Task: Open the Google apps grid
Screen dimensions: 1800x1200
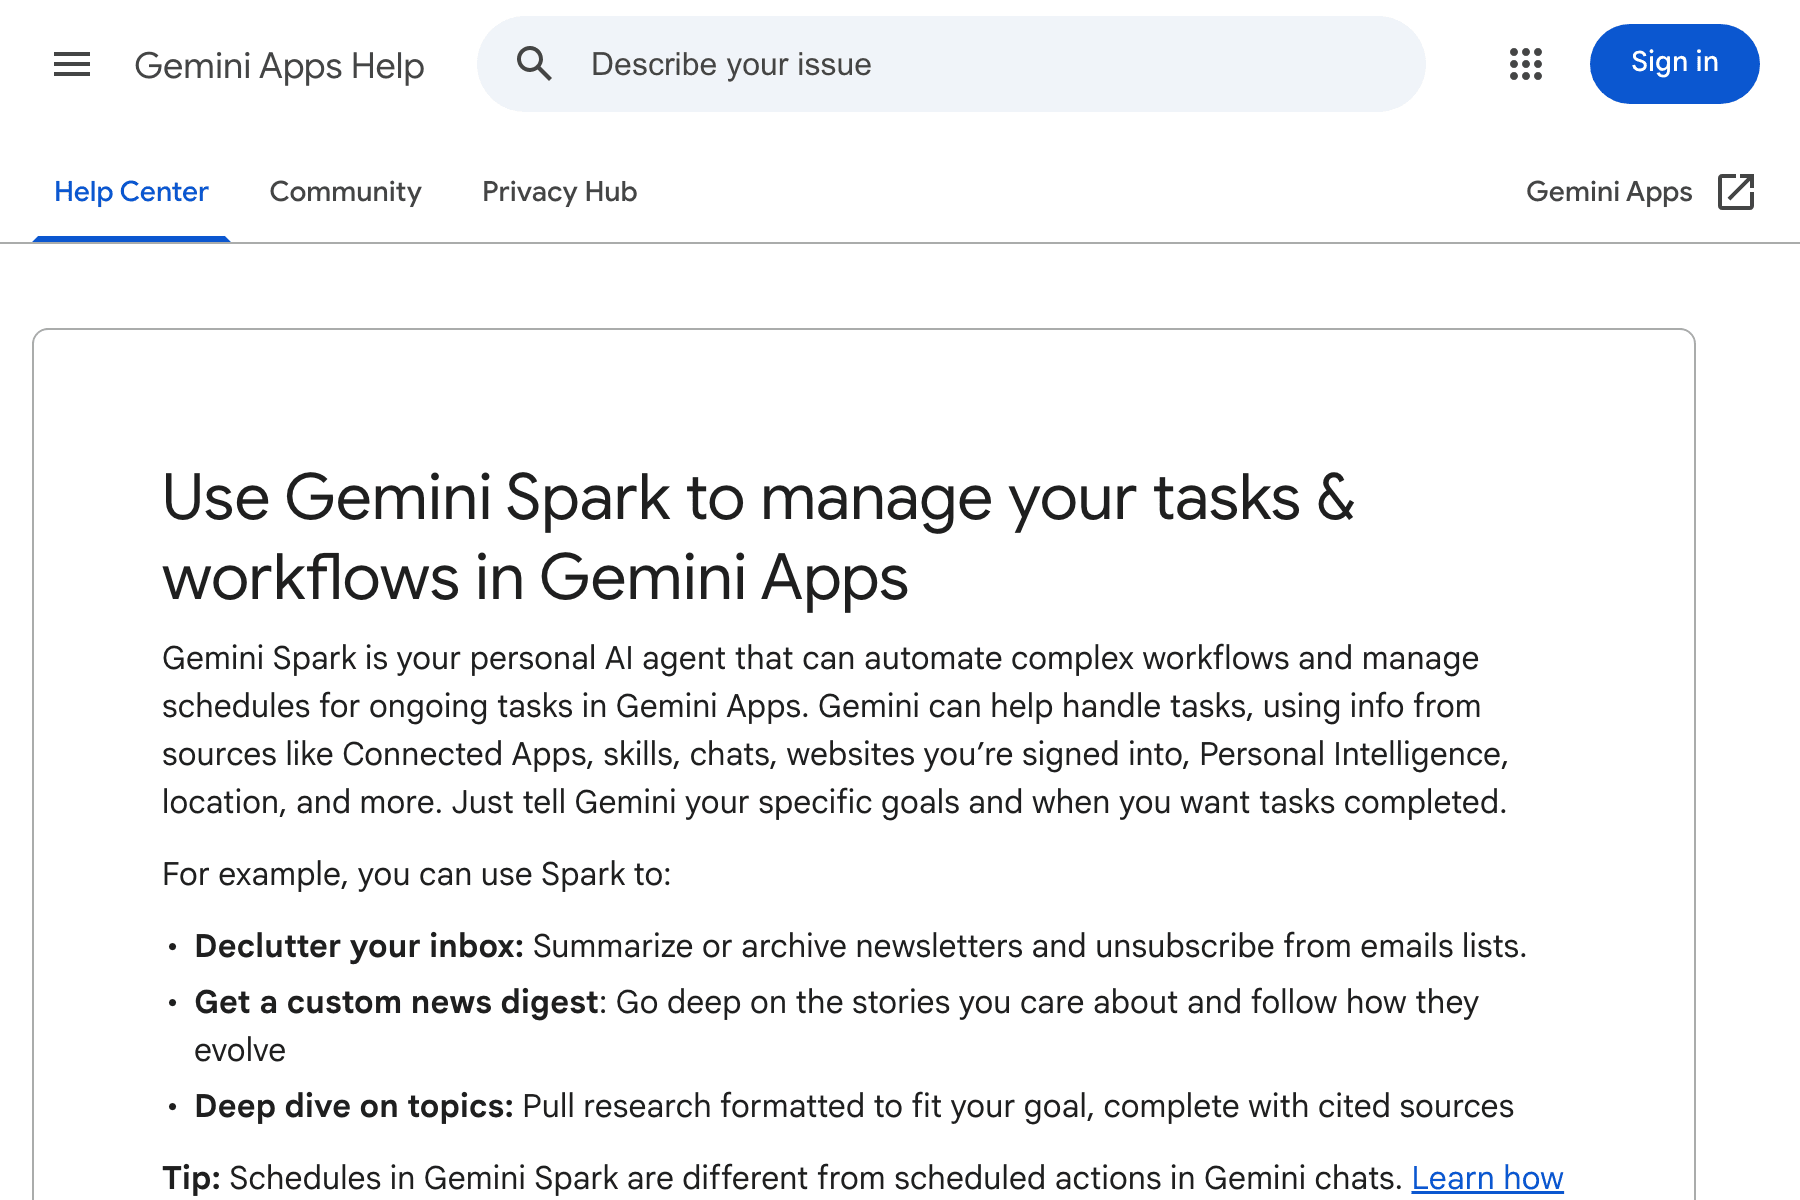Action: pos(1526,64)
